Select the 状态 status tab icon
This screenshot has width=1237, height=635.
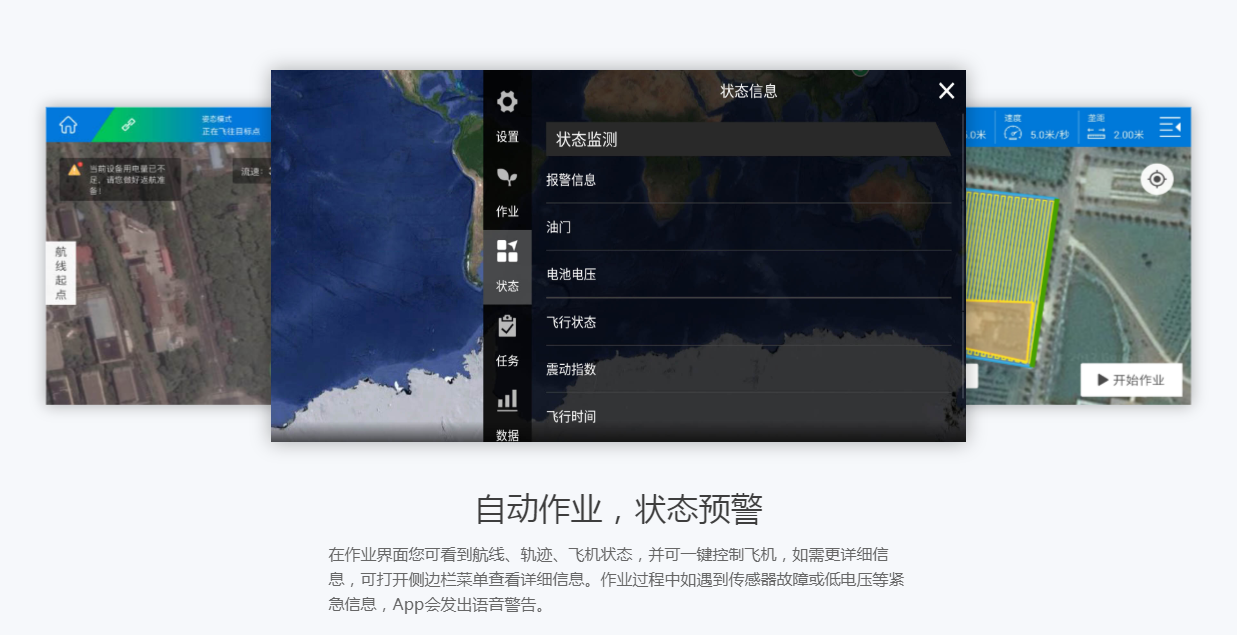(507, 252)
